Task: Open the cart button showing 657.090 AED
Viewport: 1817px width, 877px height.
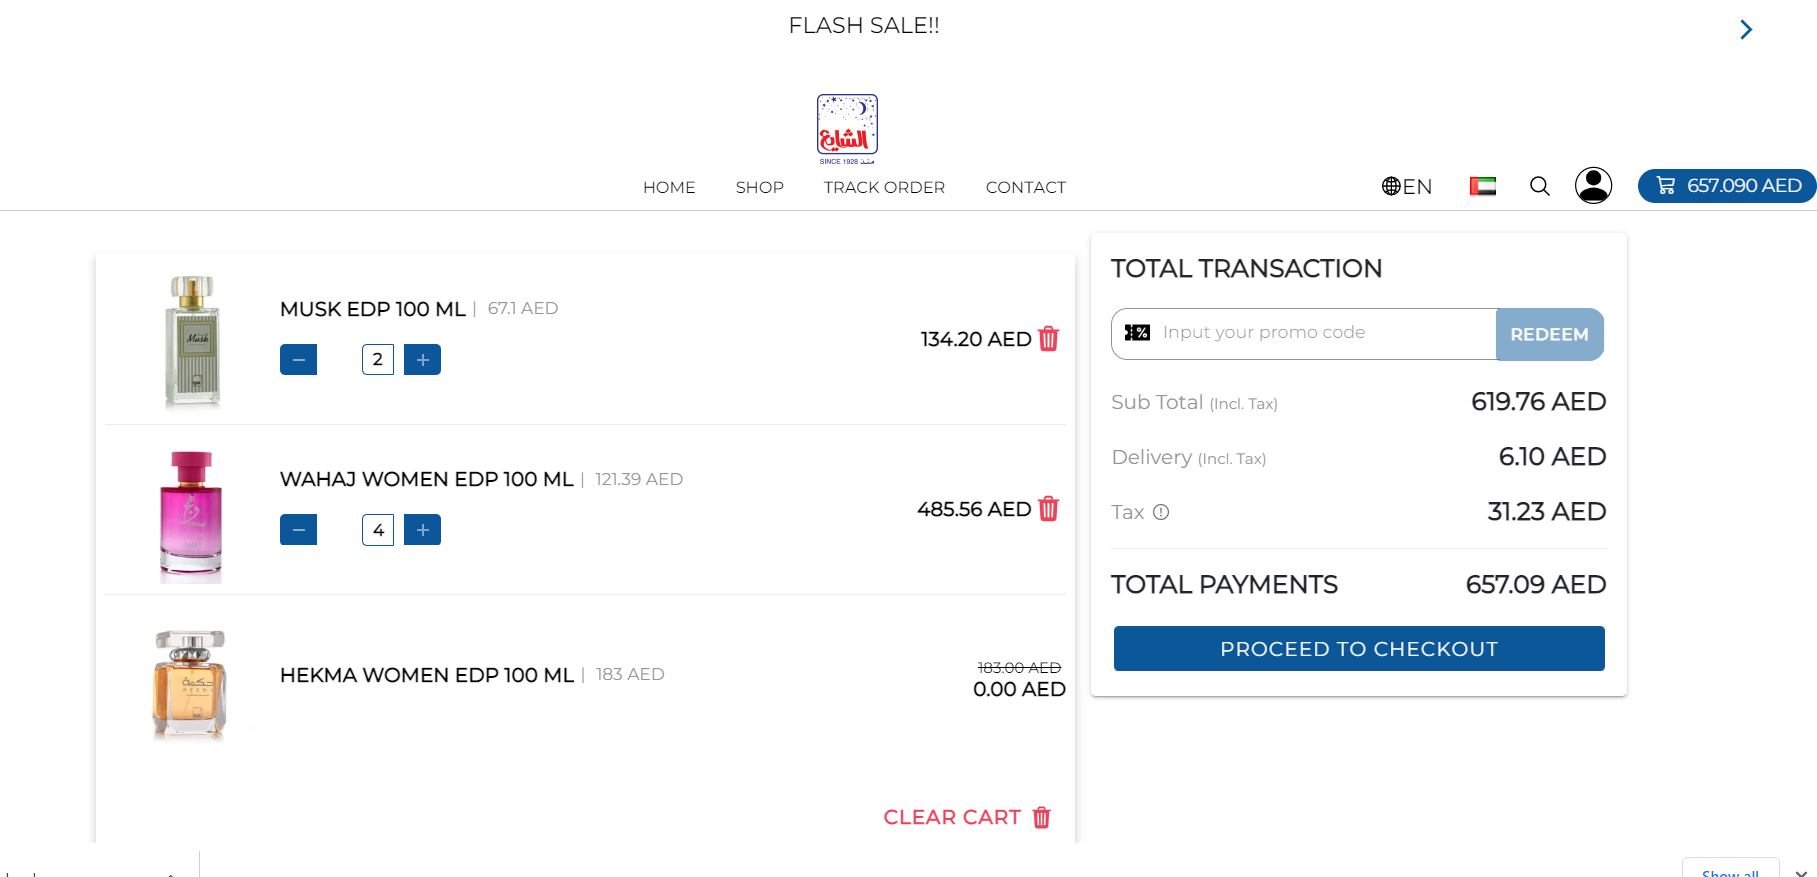Action: [x=1727, y=186]
